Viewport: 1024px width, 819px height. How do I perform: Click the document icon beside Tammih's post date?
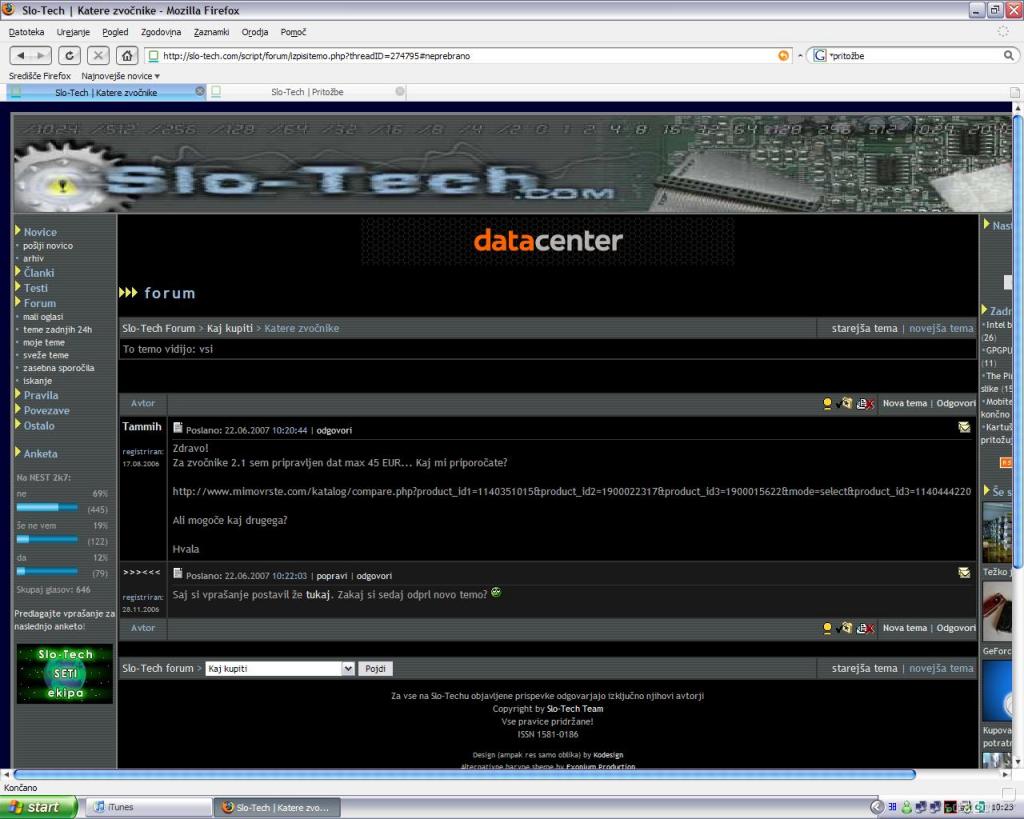178,428
